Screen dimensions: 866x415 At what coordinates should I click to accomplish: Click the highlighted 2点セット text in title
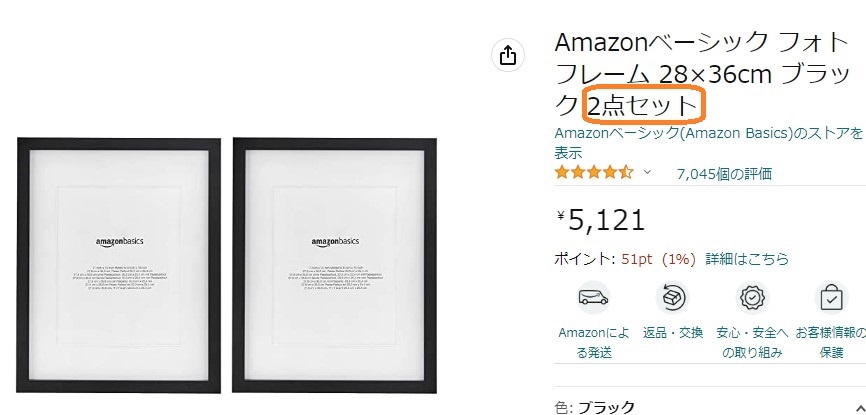point(645,105)
